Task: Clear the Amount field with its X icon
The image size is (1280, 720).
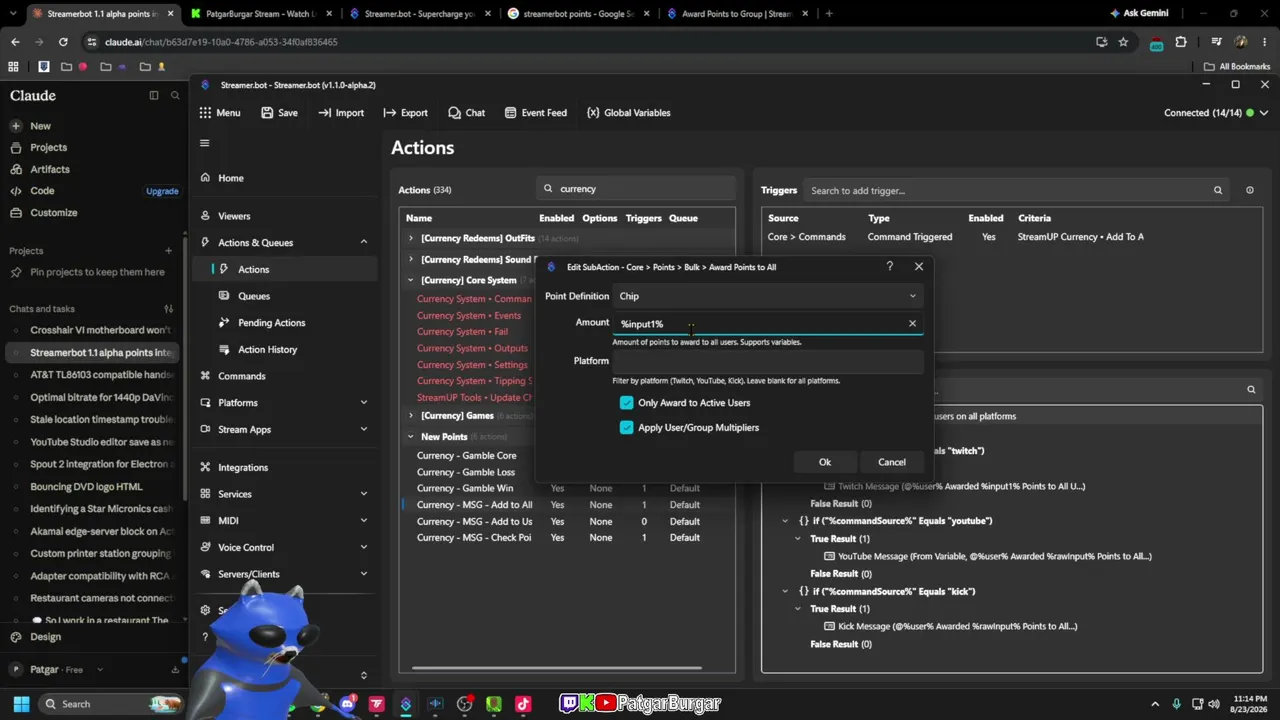Action: 912,324
